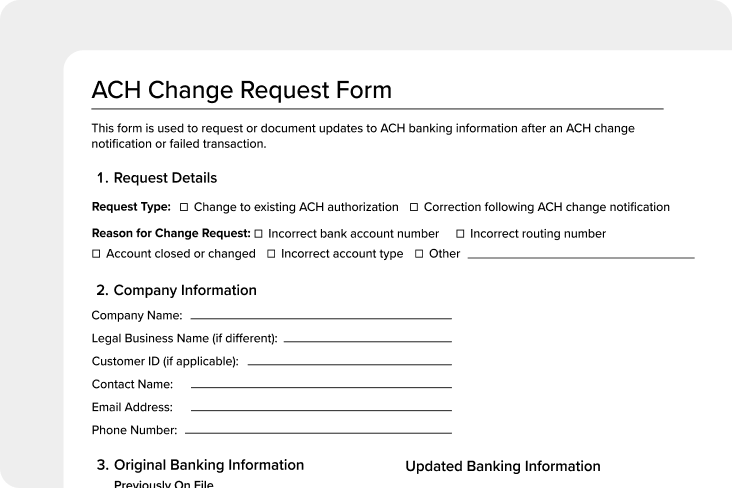Click the blank line after 'Other'
The height and width of the screenshot is (488, 732).
pyautogui.click(x=580, y=257)
